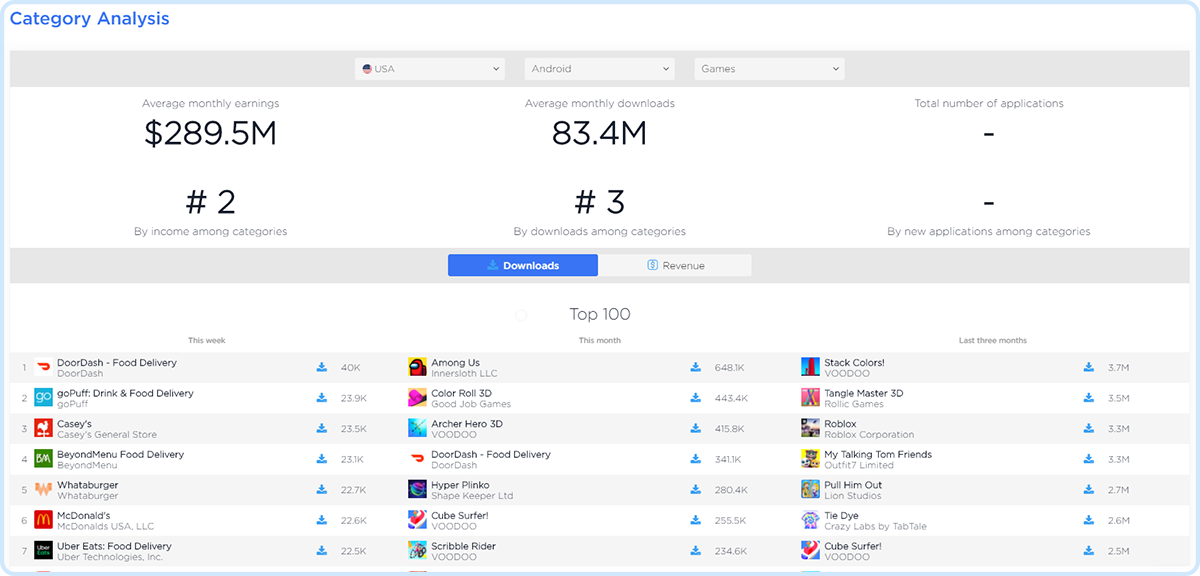Click the Among Us app icon
Screen dimensions: 1200x576
[417, 368]
